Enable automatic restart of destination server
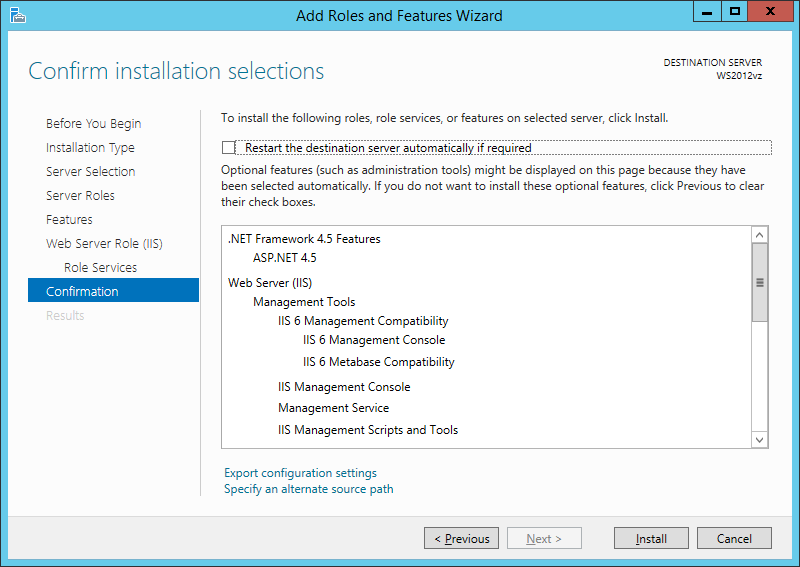This screenshot has height=567, width=800. (229, 148)
